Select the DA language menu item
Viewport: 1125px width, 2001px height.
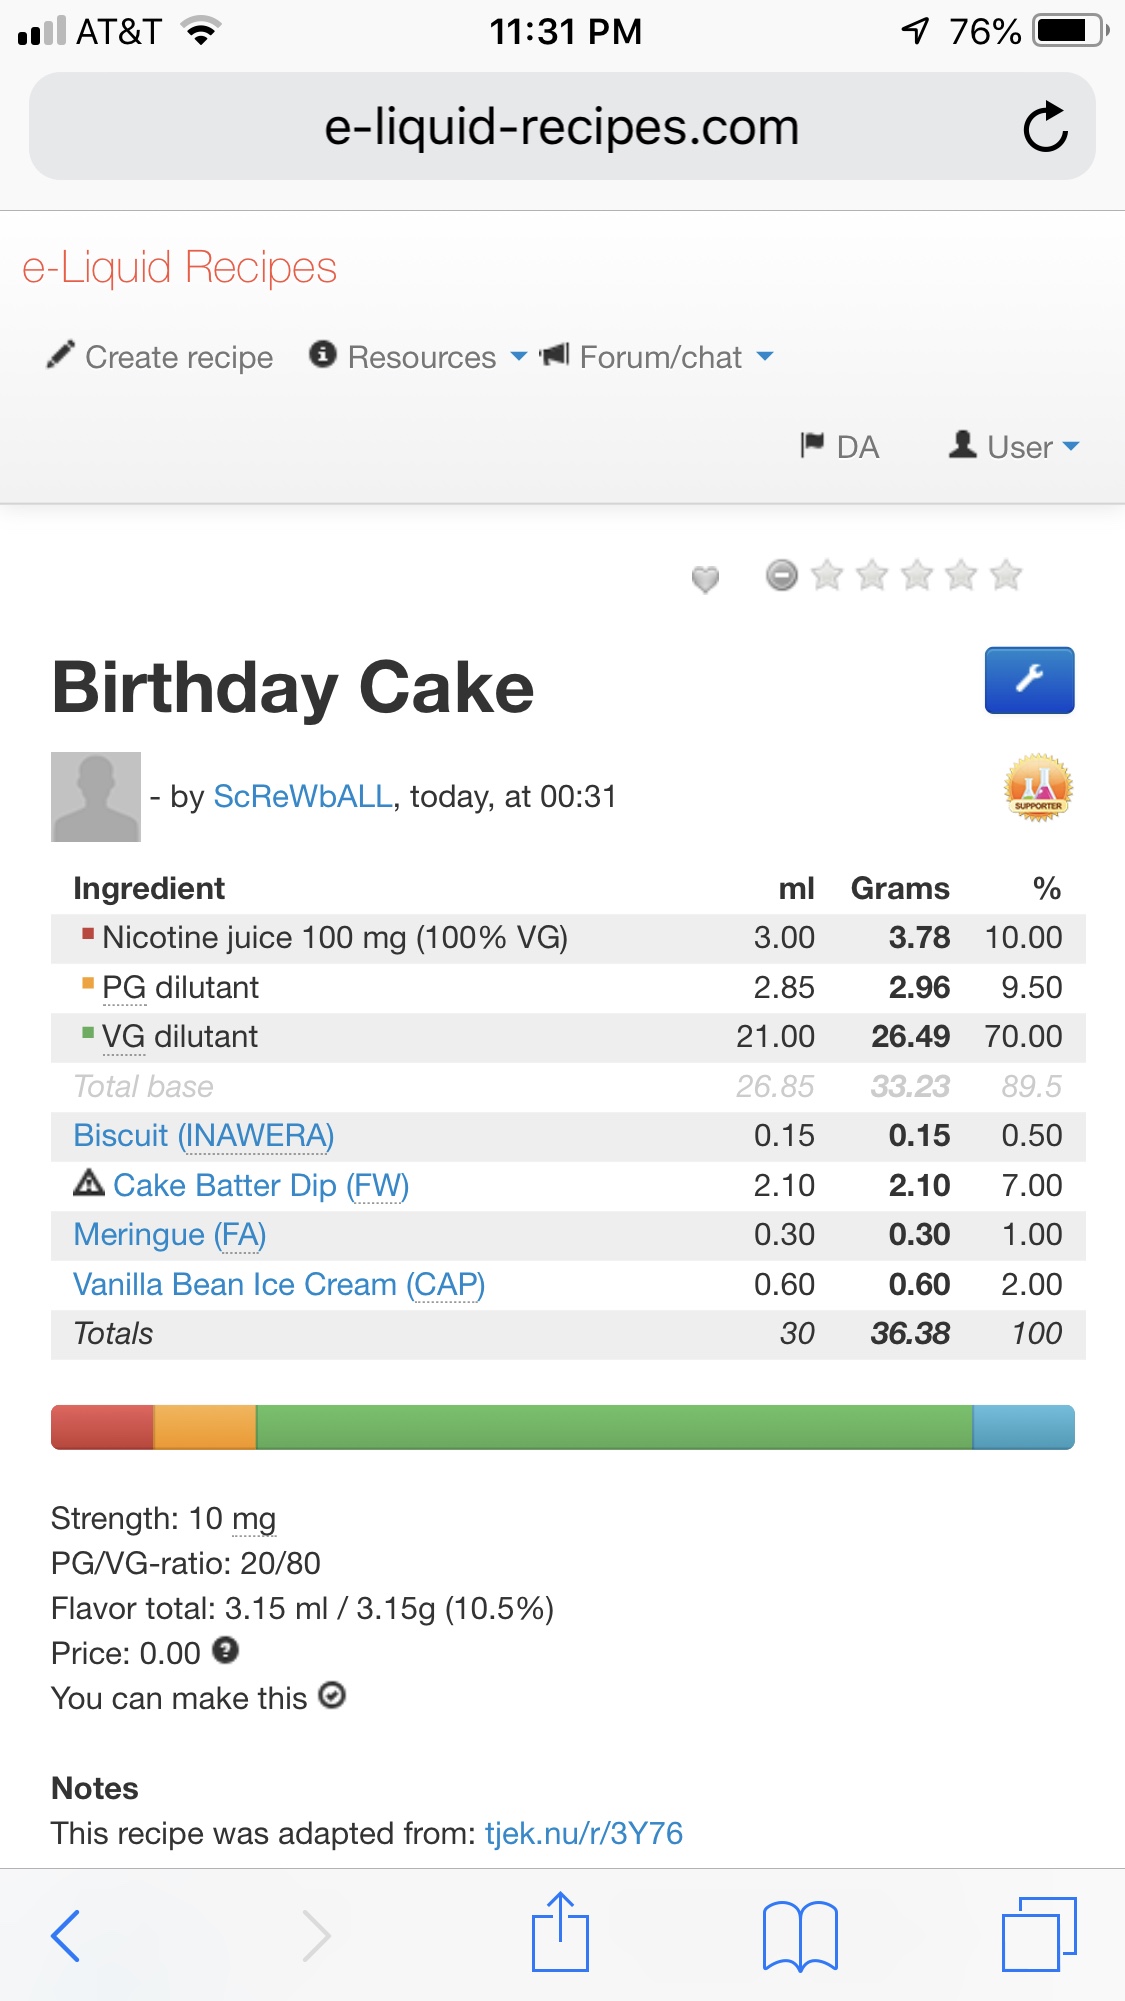tap(840, 446)
